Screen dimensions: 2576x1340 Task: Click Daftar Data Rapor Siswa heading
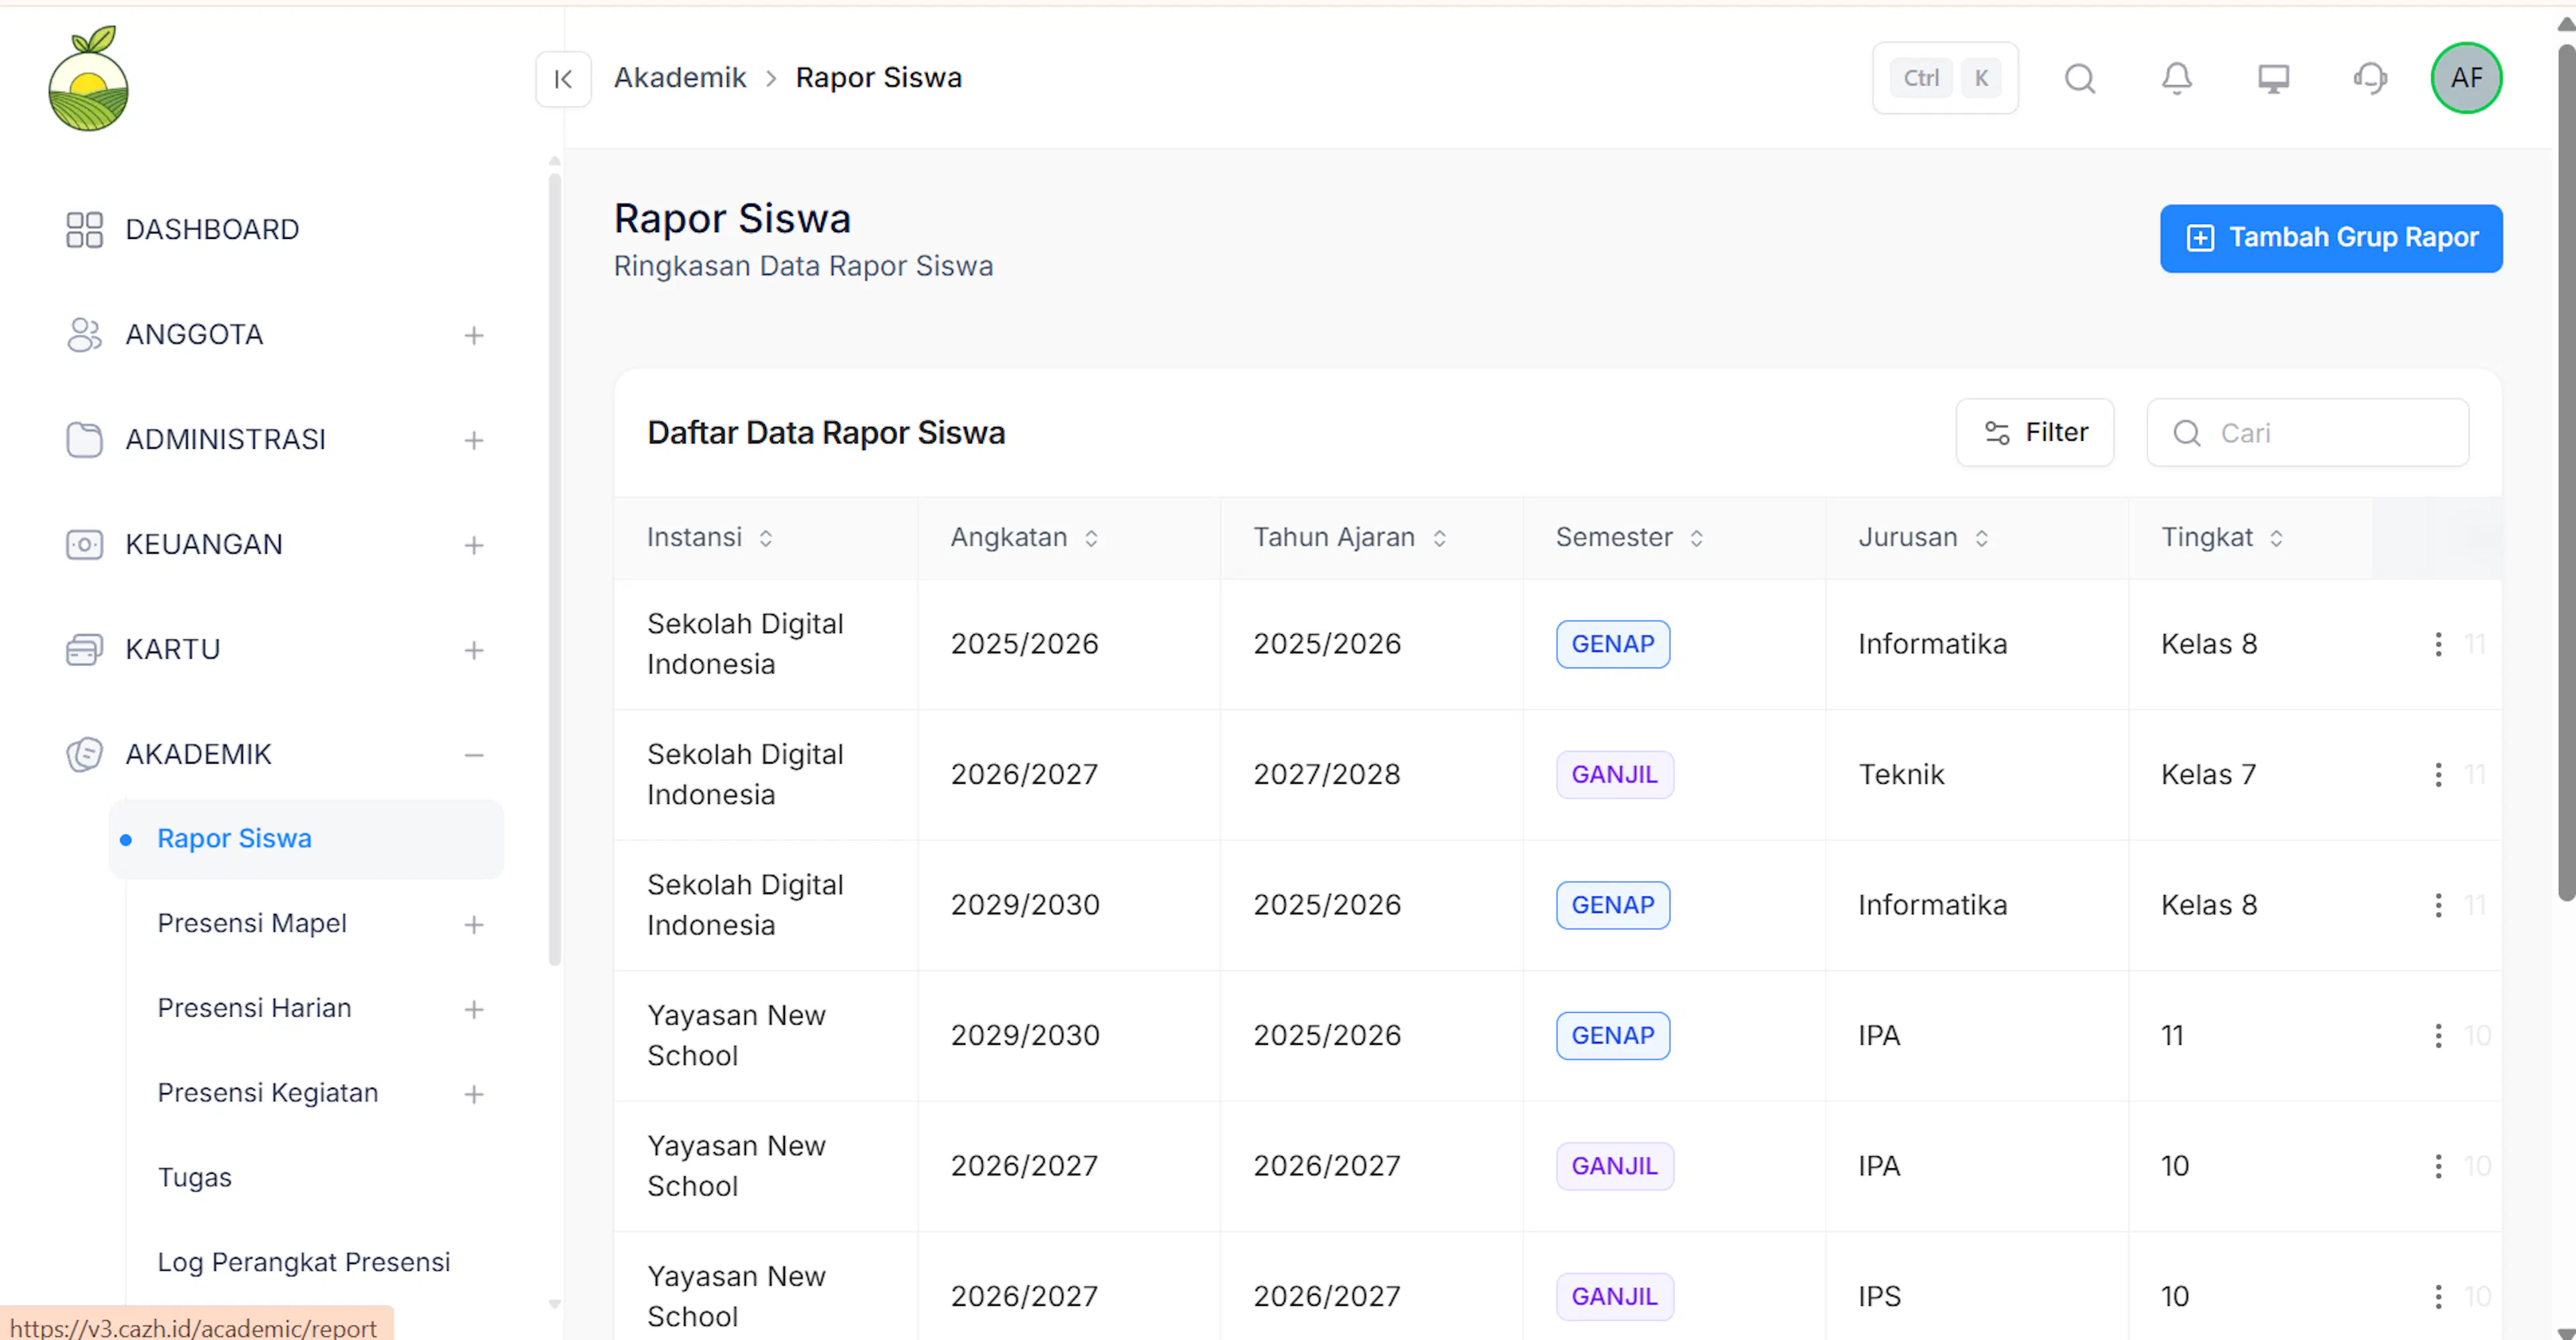pyautogui.click(x=826, y=432)
